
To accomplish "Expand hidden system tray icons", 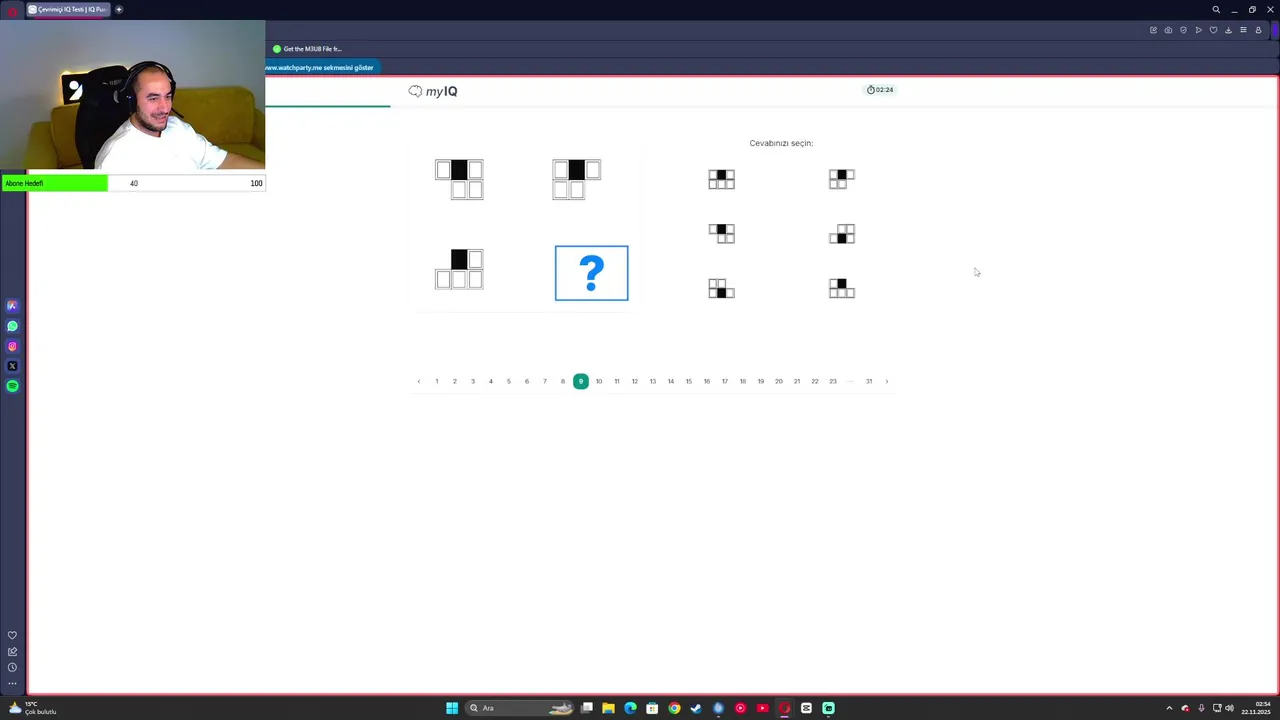I will pyautogui.click(x=1169, y=708).
